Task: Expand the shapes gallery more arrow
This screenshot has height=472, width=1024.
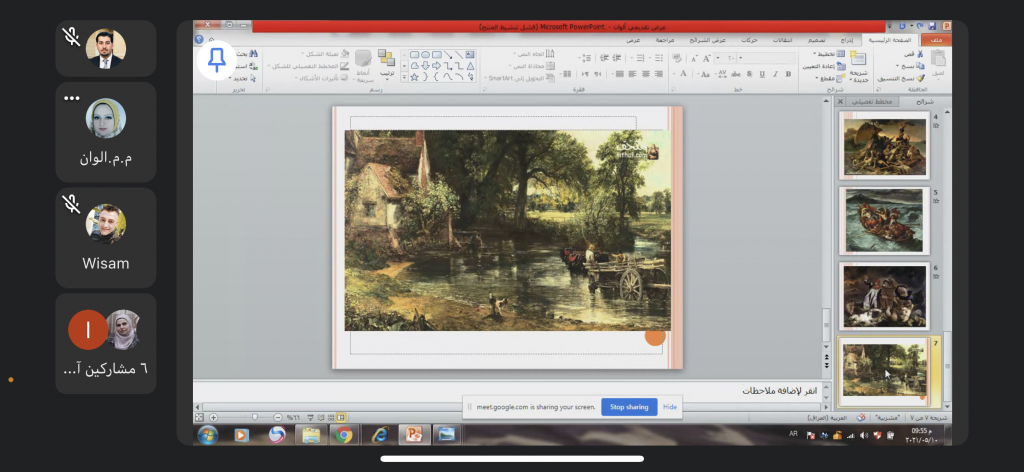Action: 405,77
